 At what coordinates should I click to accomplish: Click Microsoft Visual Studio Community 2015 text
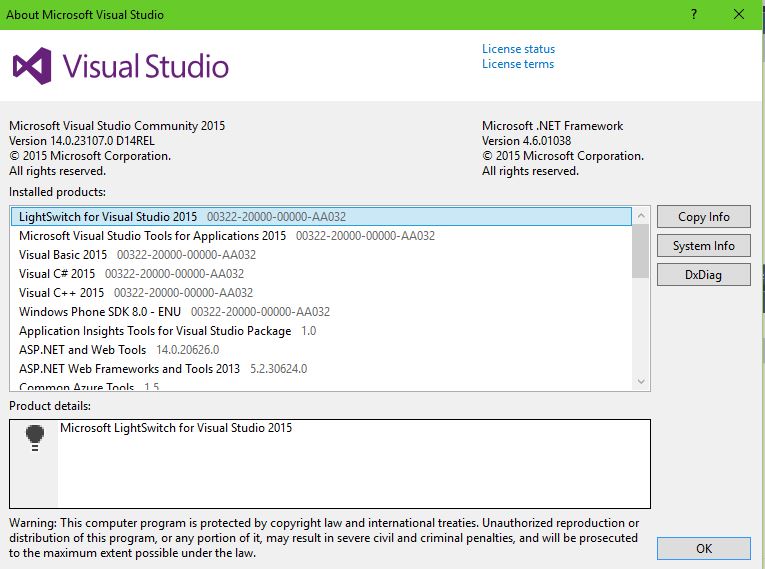tap(117, 126)
